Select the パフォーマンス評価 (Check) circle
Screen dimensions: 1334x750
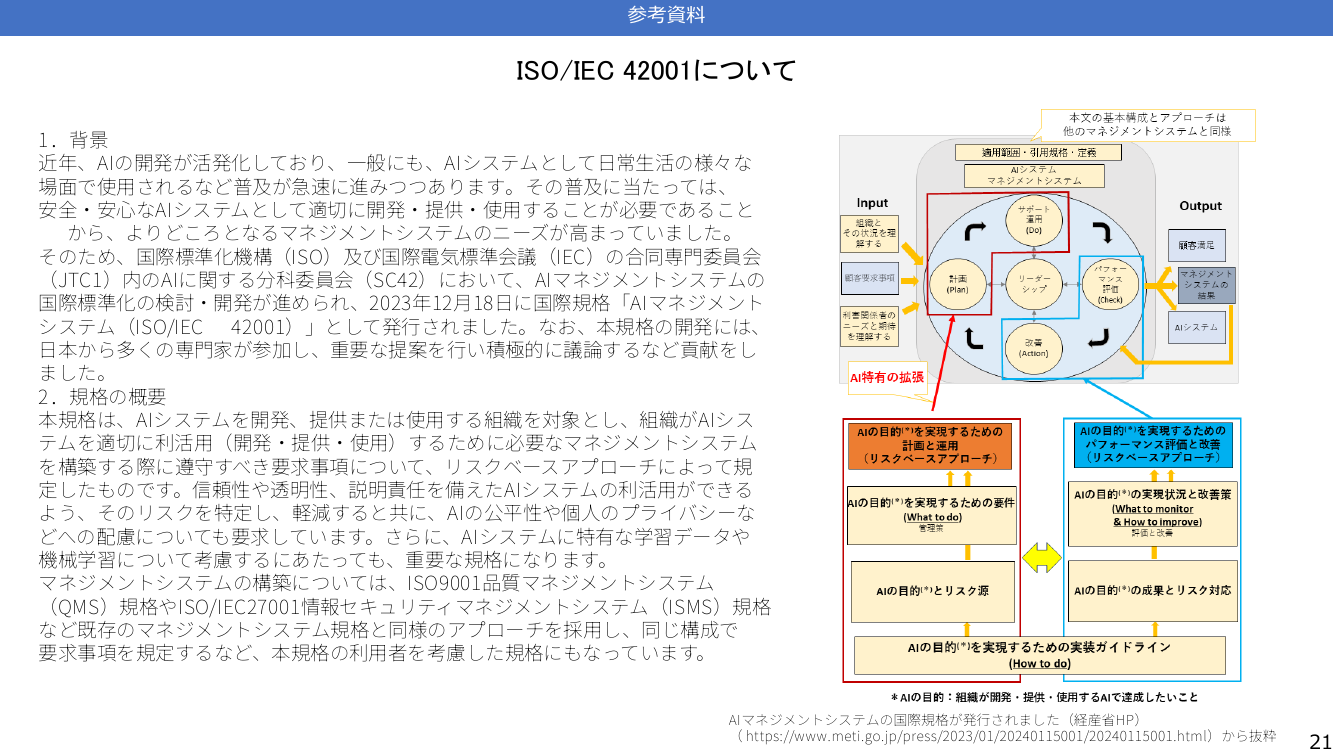point(1111,284)
